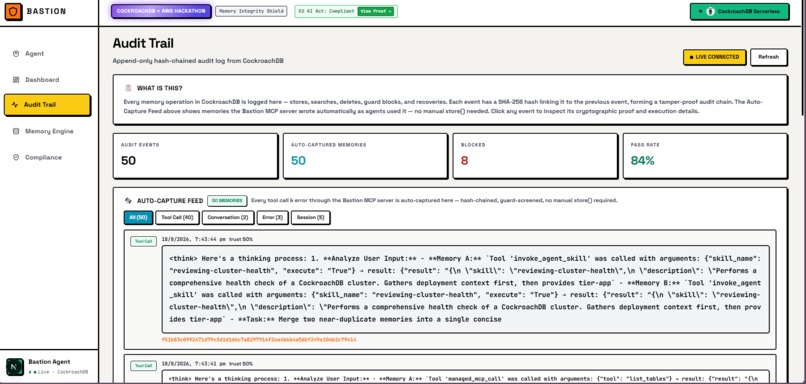
Task: Open the Memory Engine page
Action: [49, 131]
